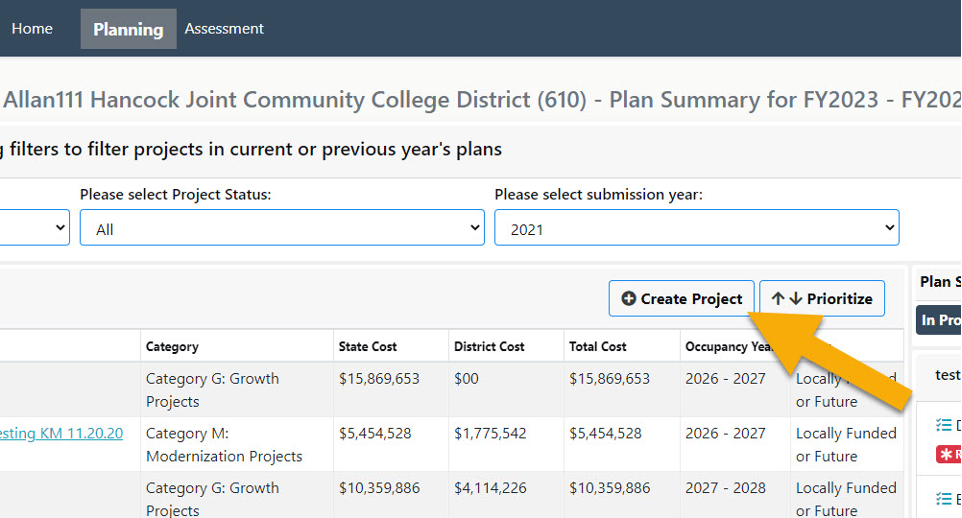Expand the partially visible dropdown at left
This screenshot has height=518, width=962.
click(x=34, y=228)
